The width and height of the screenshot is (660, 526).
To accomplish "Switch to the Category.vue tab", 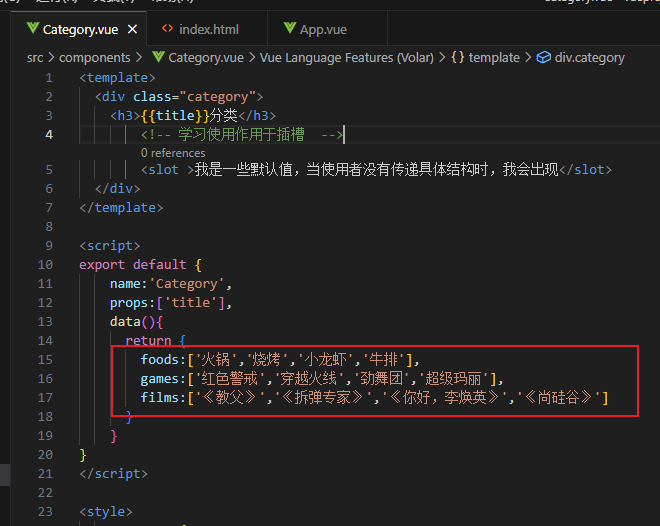I will point(80,29).
